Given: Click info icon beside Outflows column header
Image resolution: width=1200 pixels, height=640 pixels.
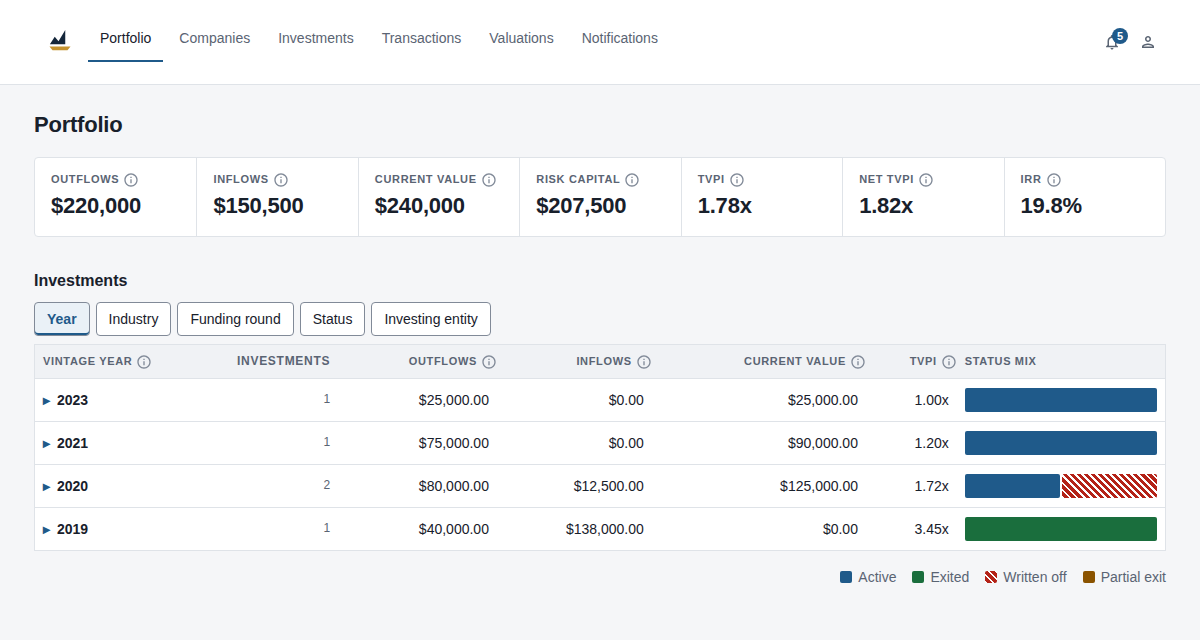Looking at the screenshot, I should click(x=489, y=362).
